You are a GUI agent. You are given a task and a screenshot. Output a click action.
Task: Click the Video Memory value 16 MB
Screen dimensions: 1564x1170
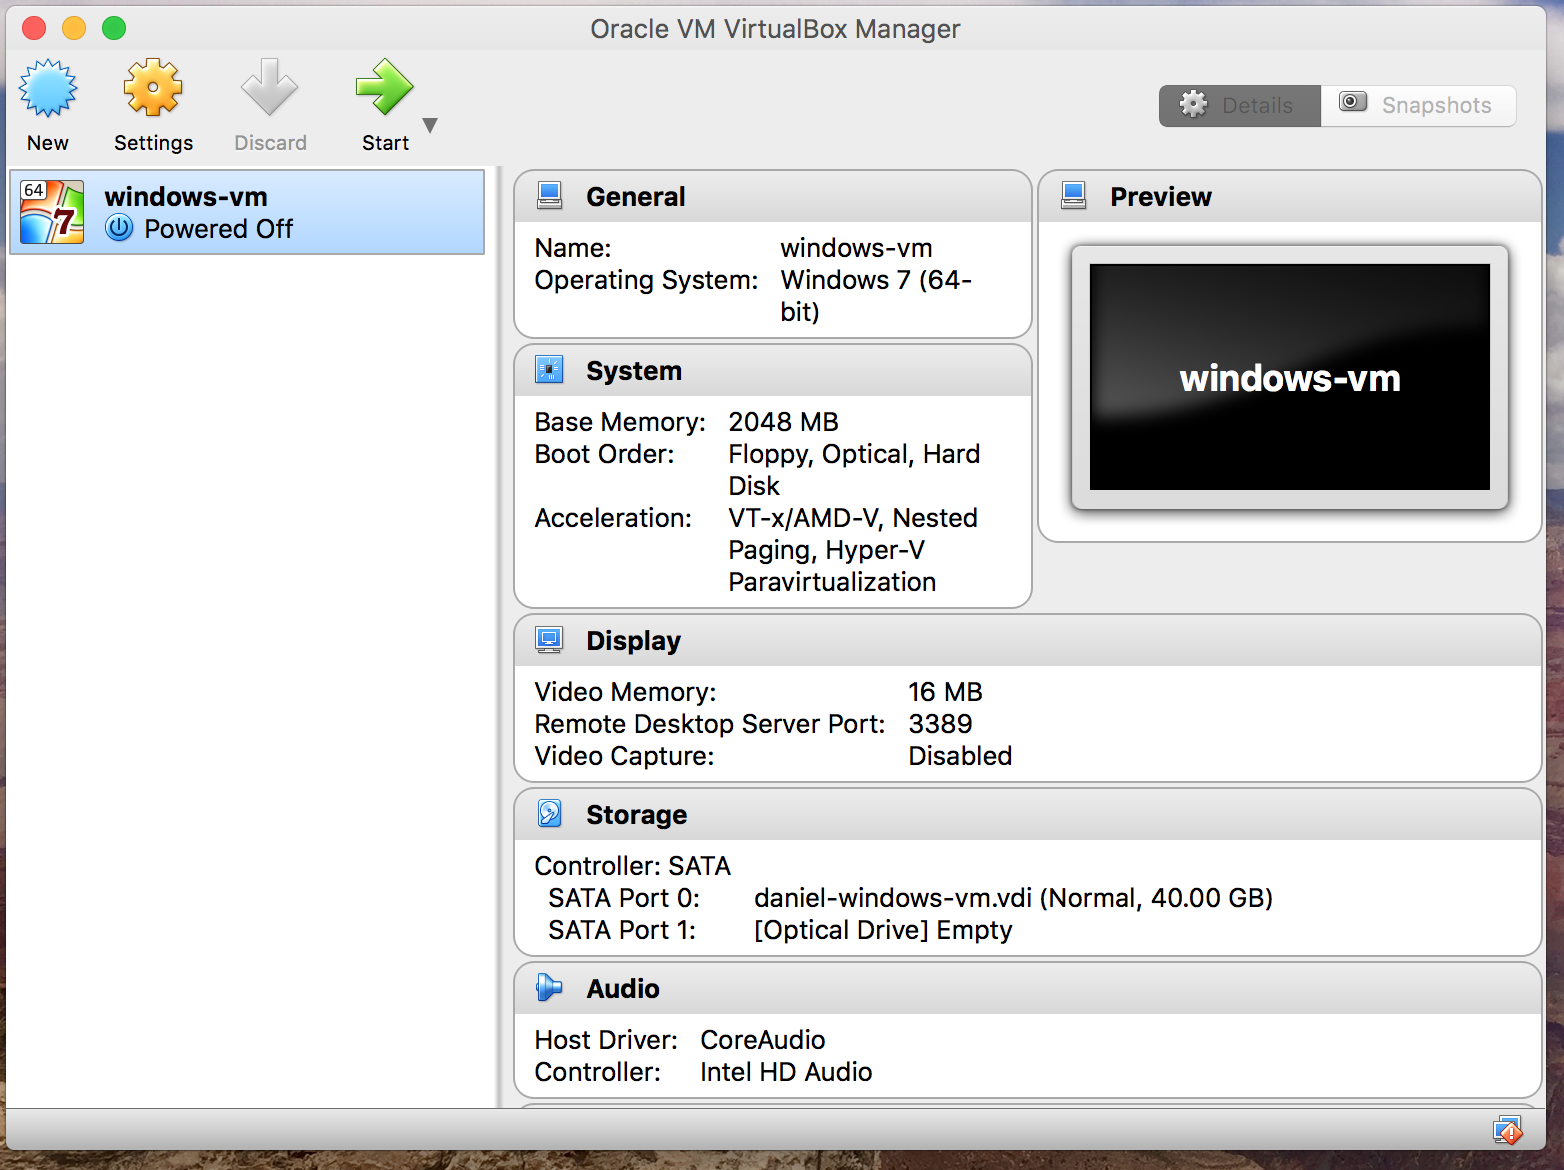point(945,692)
